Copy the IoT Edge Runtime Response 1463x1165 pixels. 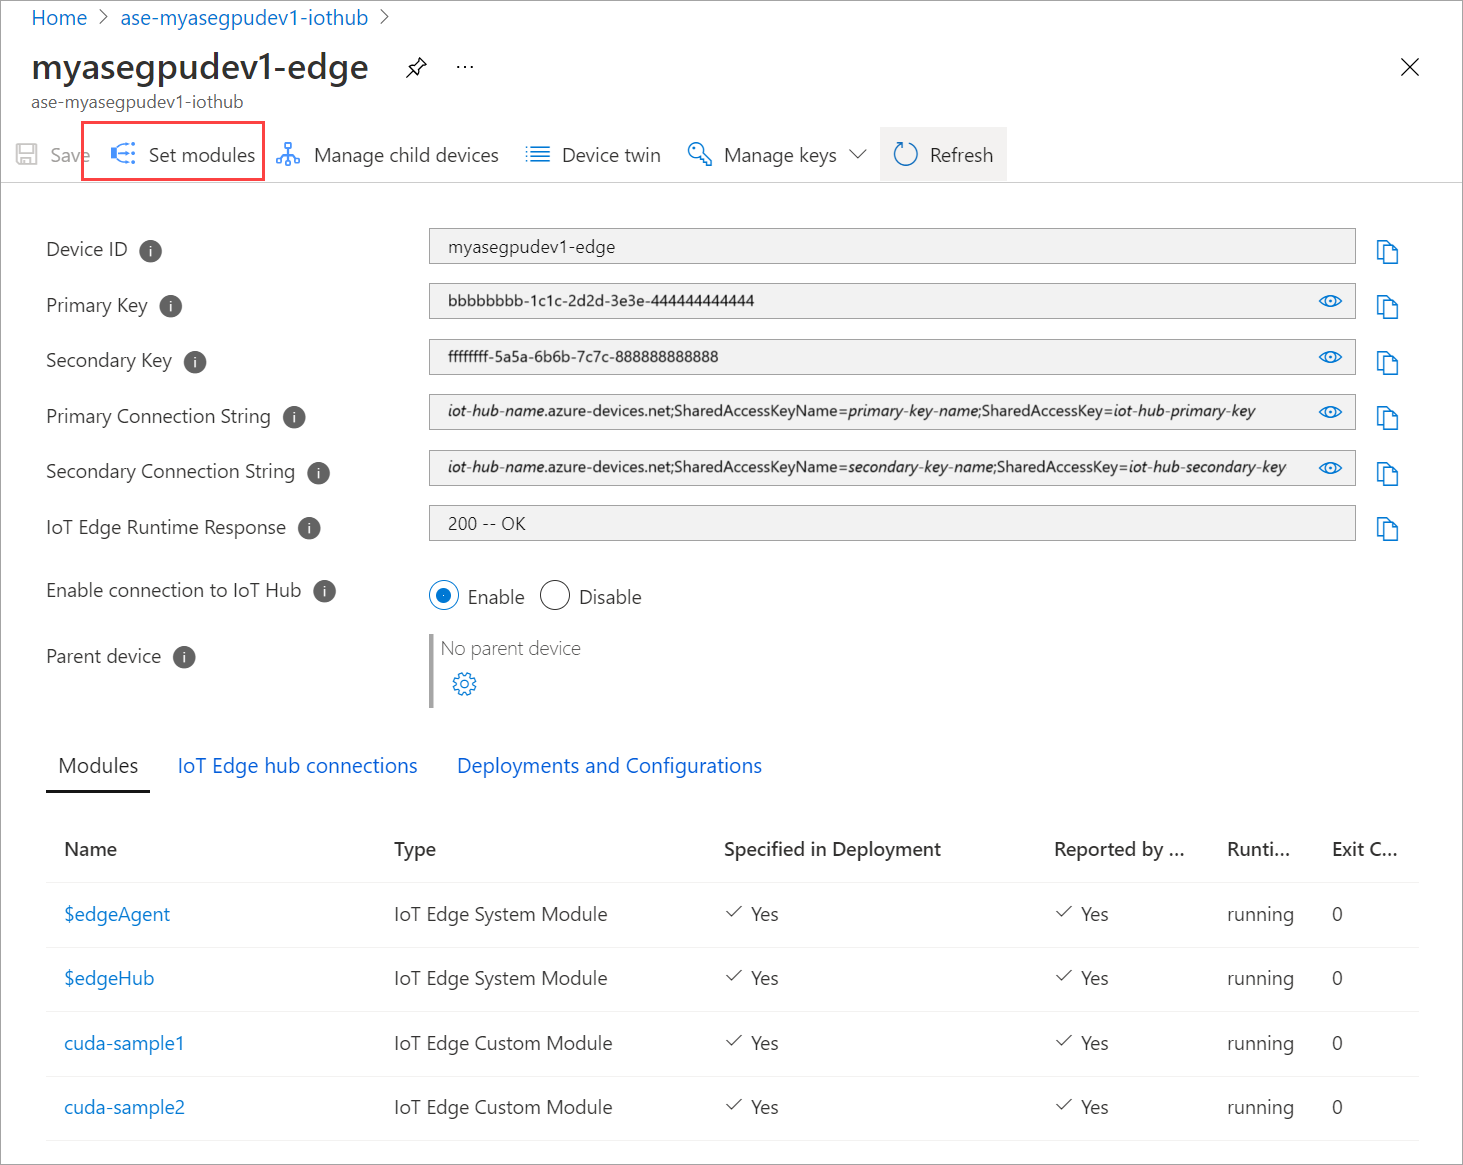[x=1387, y=529]
